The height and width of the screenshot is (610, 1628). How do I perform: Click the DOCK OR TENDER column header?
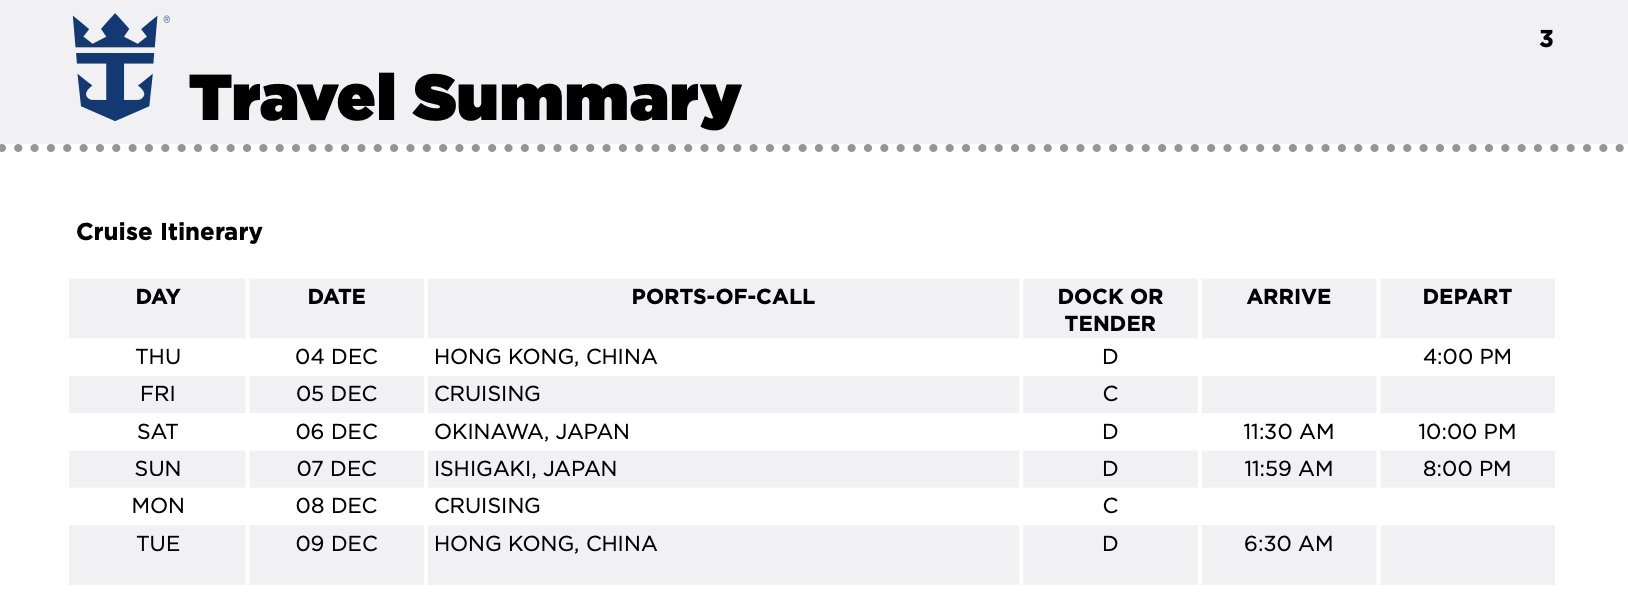click(x=1110, y=310)
